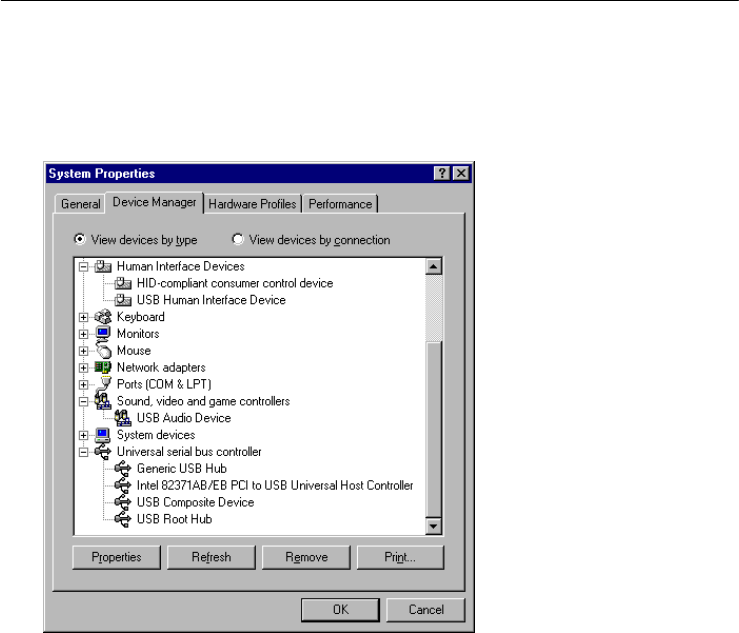Select 'USB Human Interface Device' text row

point(211,300)
